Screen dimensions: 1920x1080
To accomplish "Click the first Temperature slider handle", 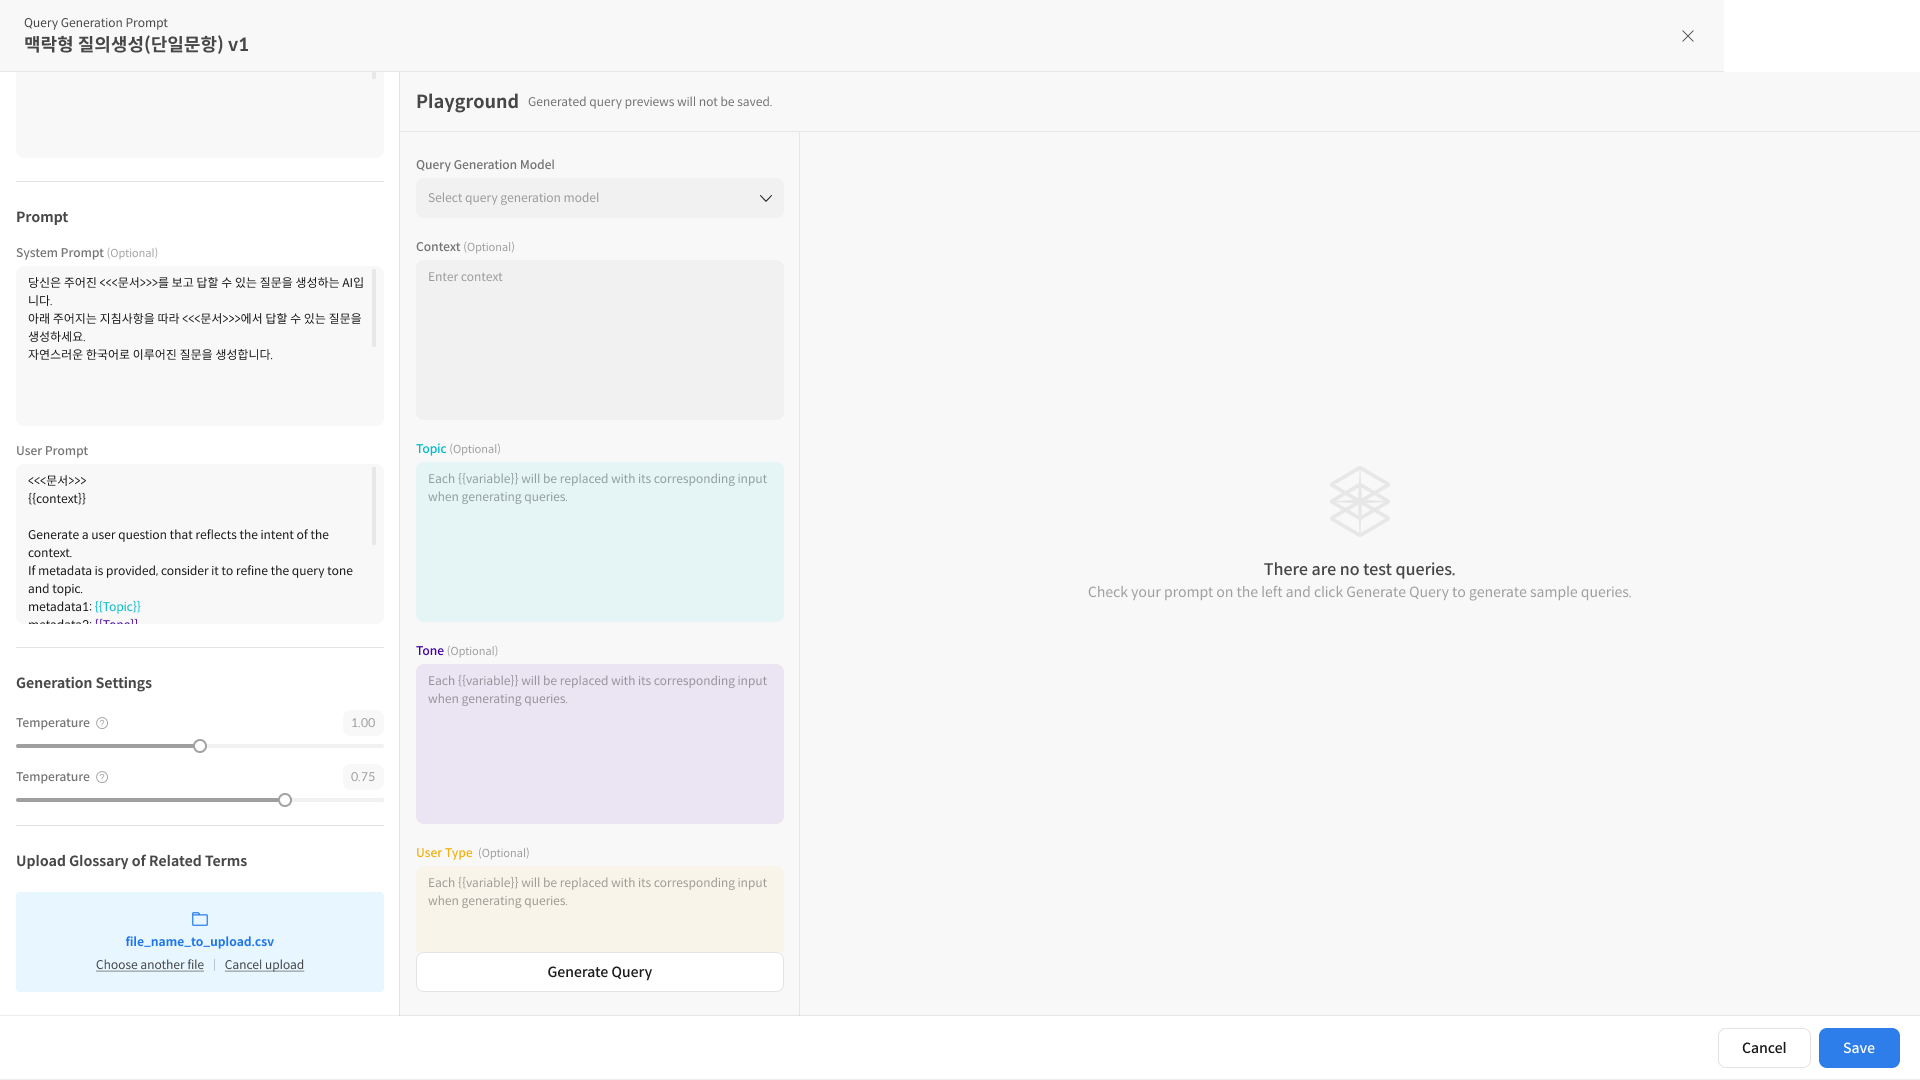I will pos(200,746).
